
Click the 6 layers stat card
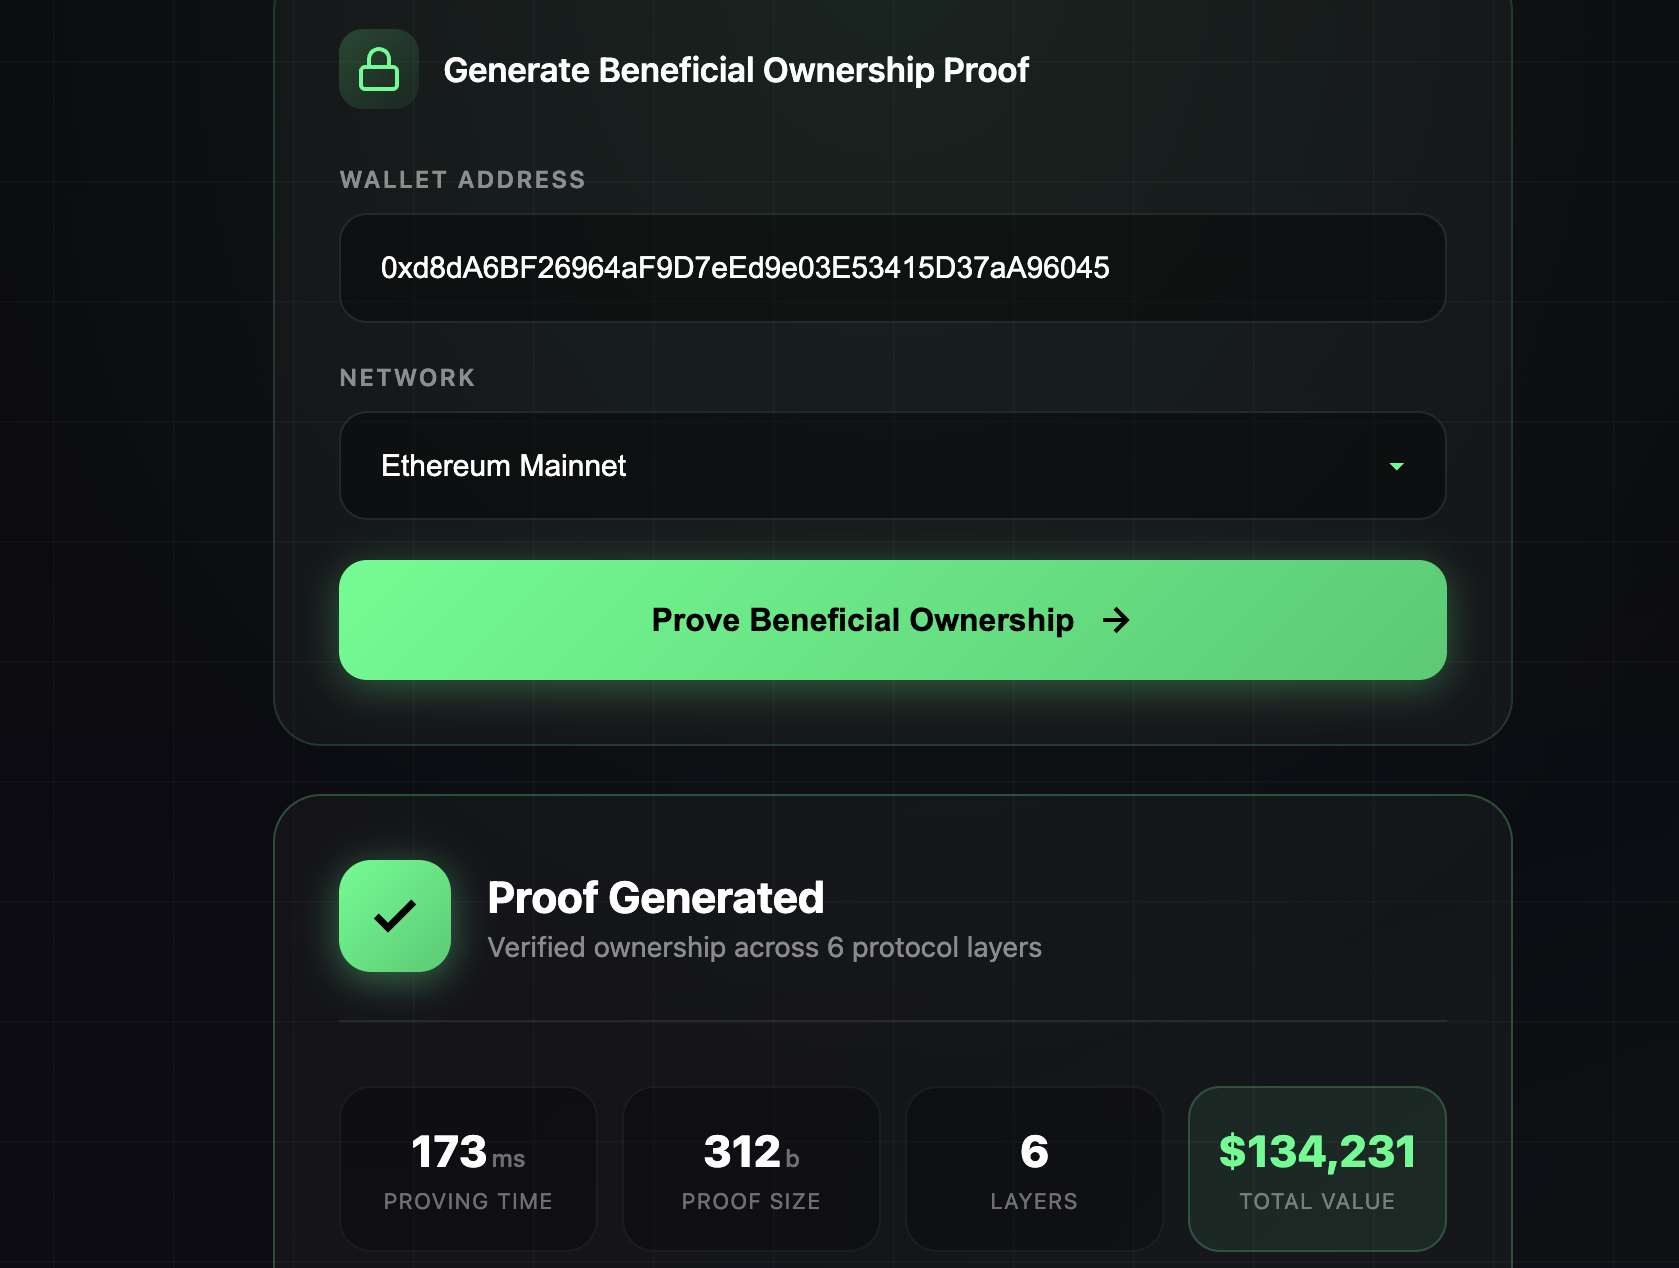1034,1169
